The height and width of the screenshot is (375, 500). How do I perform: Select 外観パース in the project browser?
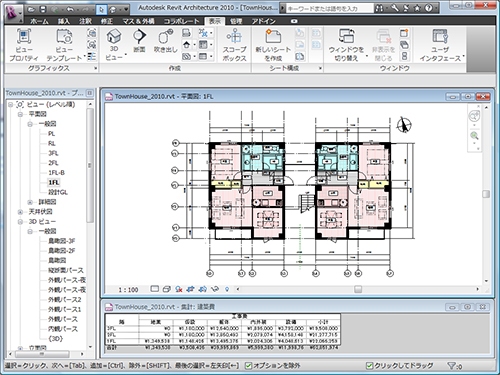tap(63, 319)
